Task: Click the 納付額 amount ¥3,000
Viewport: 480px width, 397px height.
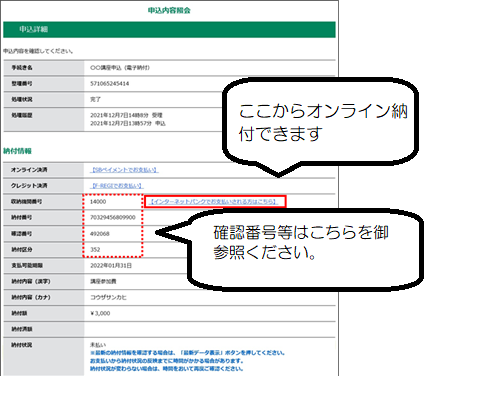Action: (100, 313)
